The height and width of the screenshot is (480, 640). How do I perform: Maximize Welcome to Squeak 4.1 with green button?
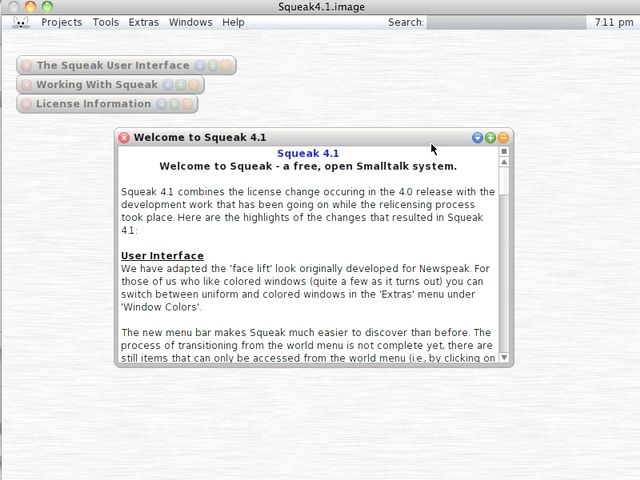(490, 138)
